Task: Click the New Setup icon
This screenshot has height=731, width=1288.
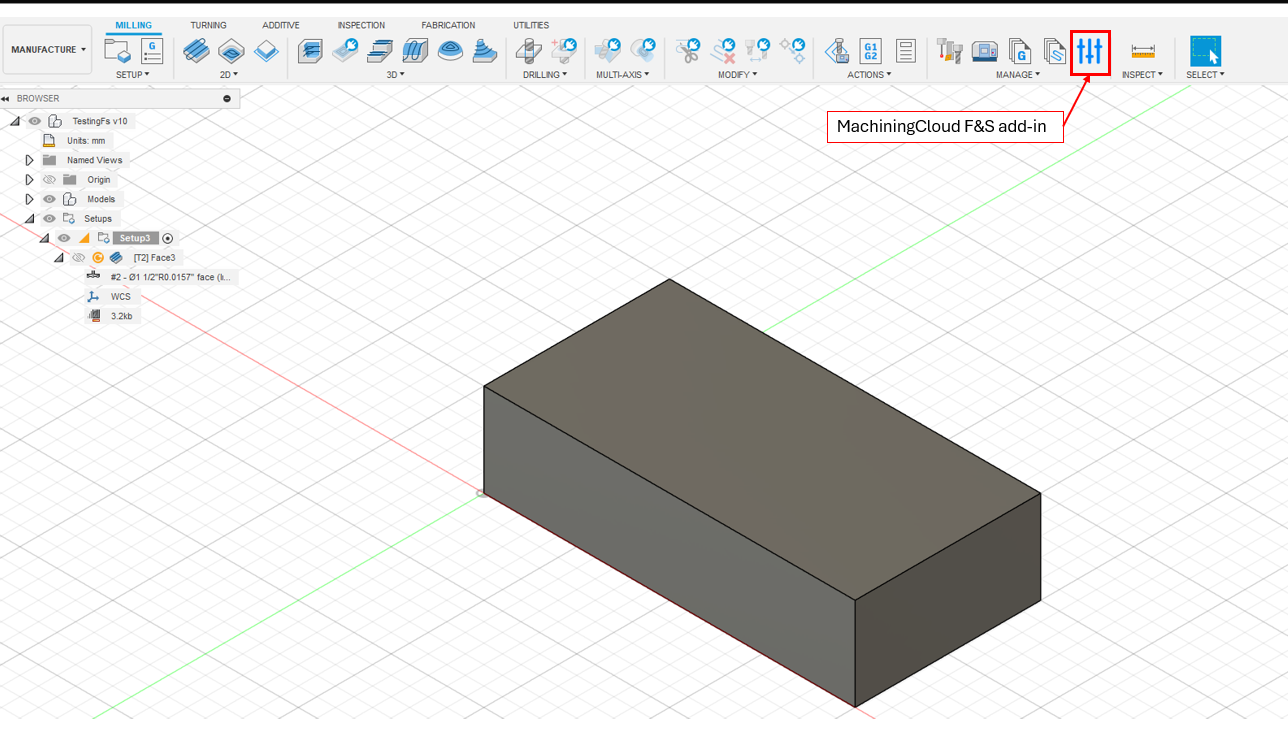Action: pyautogui.click(x=118, y=50)
